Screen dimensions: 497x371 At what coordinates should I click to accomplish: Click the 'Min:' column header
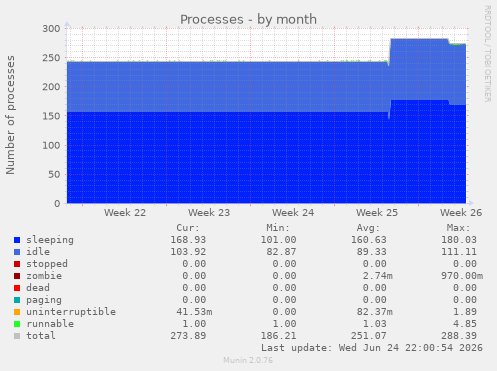point(278,228)
